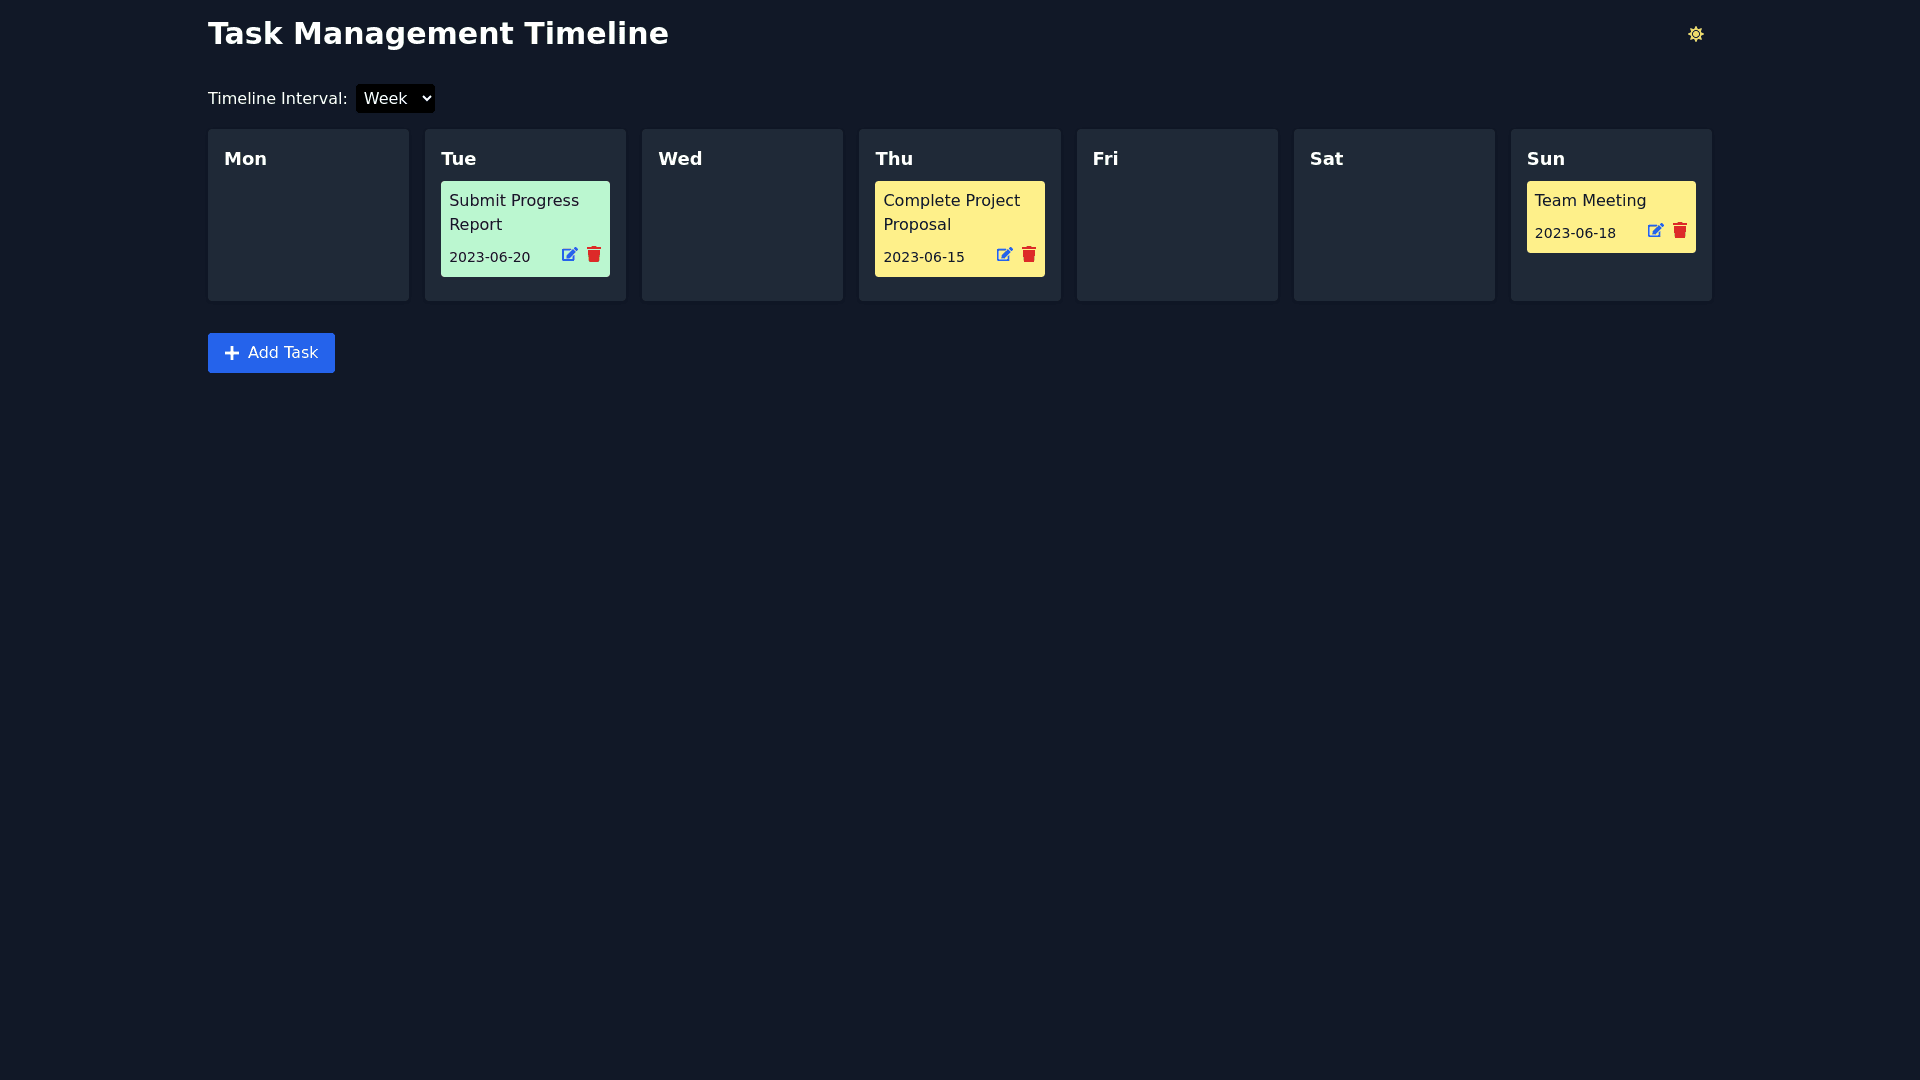Click the plus icon inside Add Task button
Viewport: 1920px width, 1080px height.
232,353
